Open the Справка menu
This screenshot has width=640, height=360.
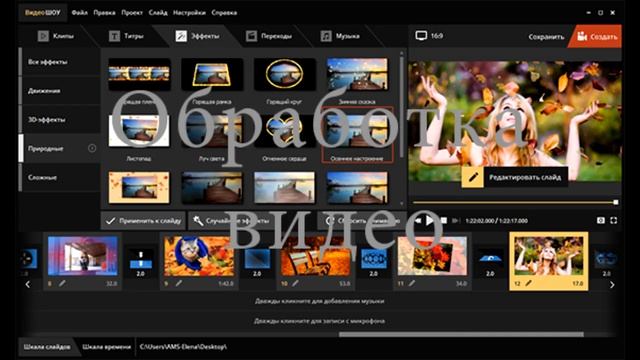224,13
